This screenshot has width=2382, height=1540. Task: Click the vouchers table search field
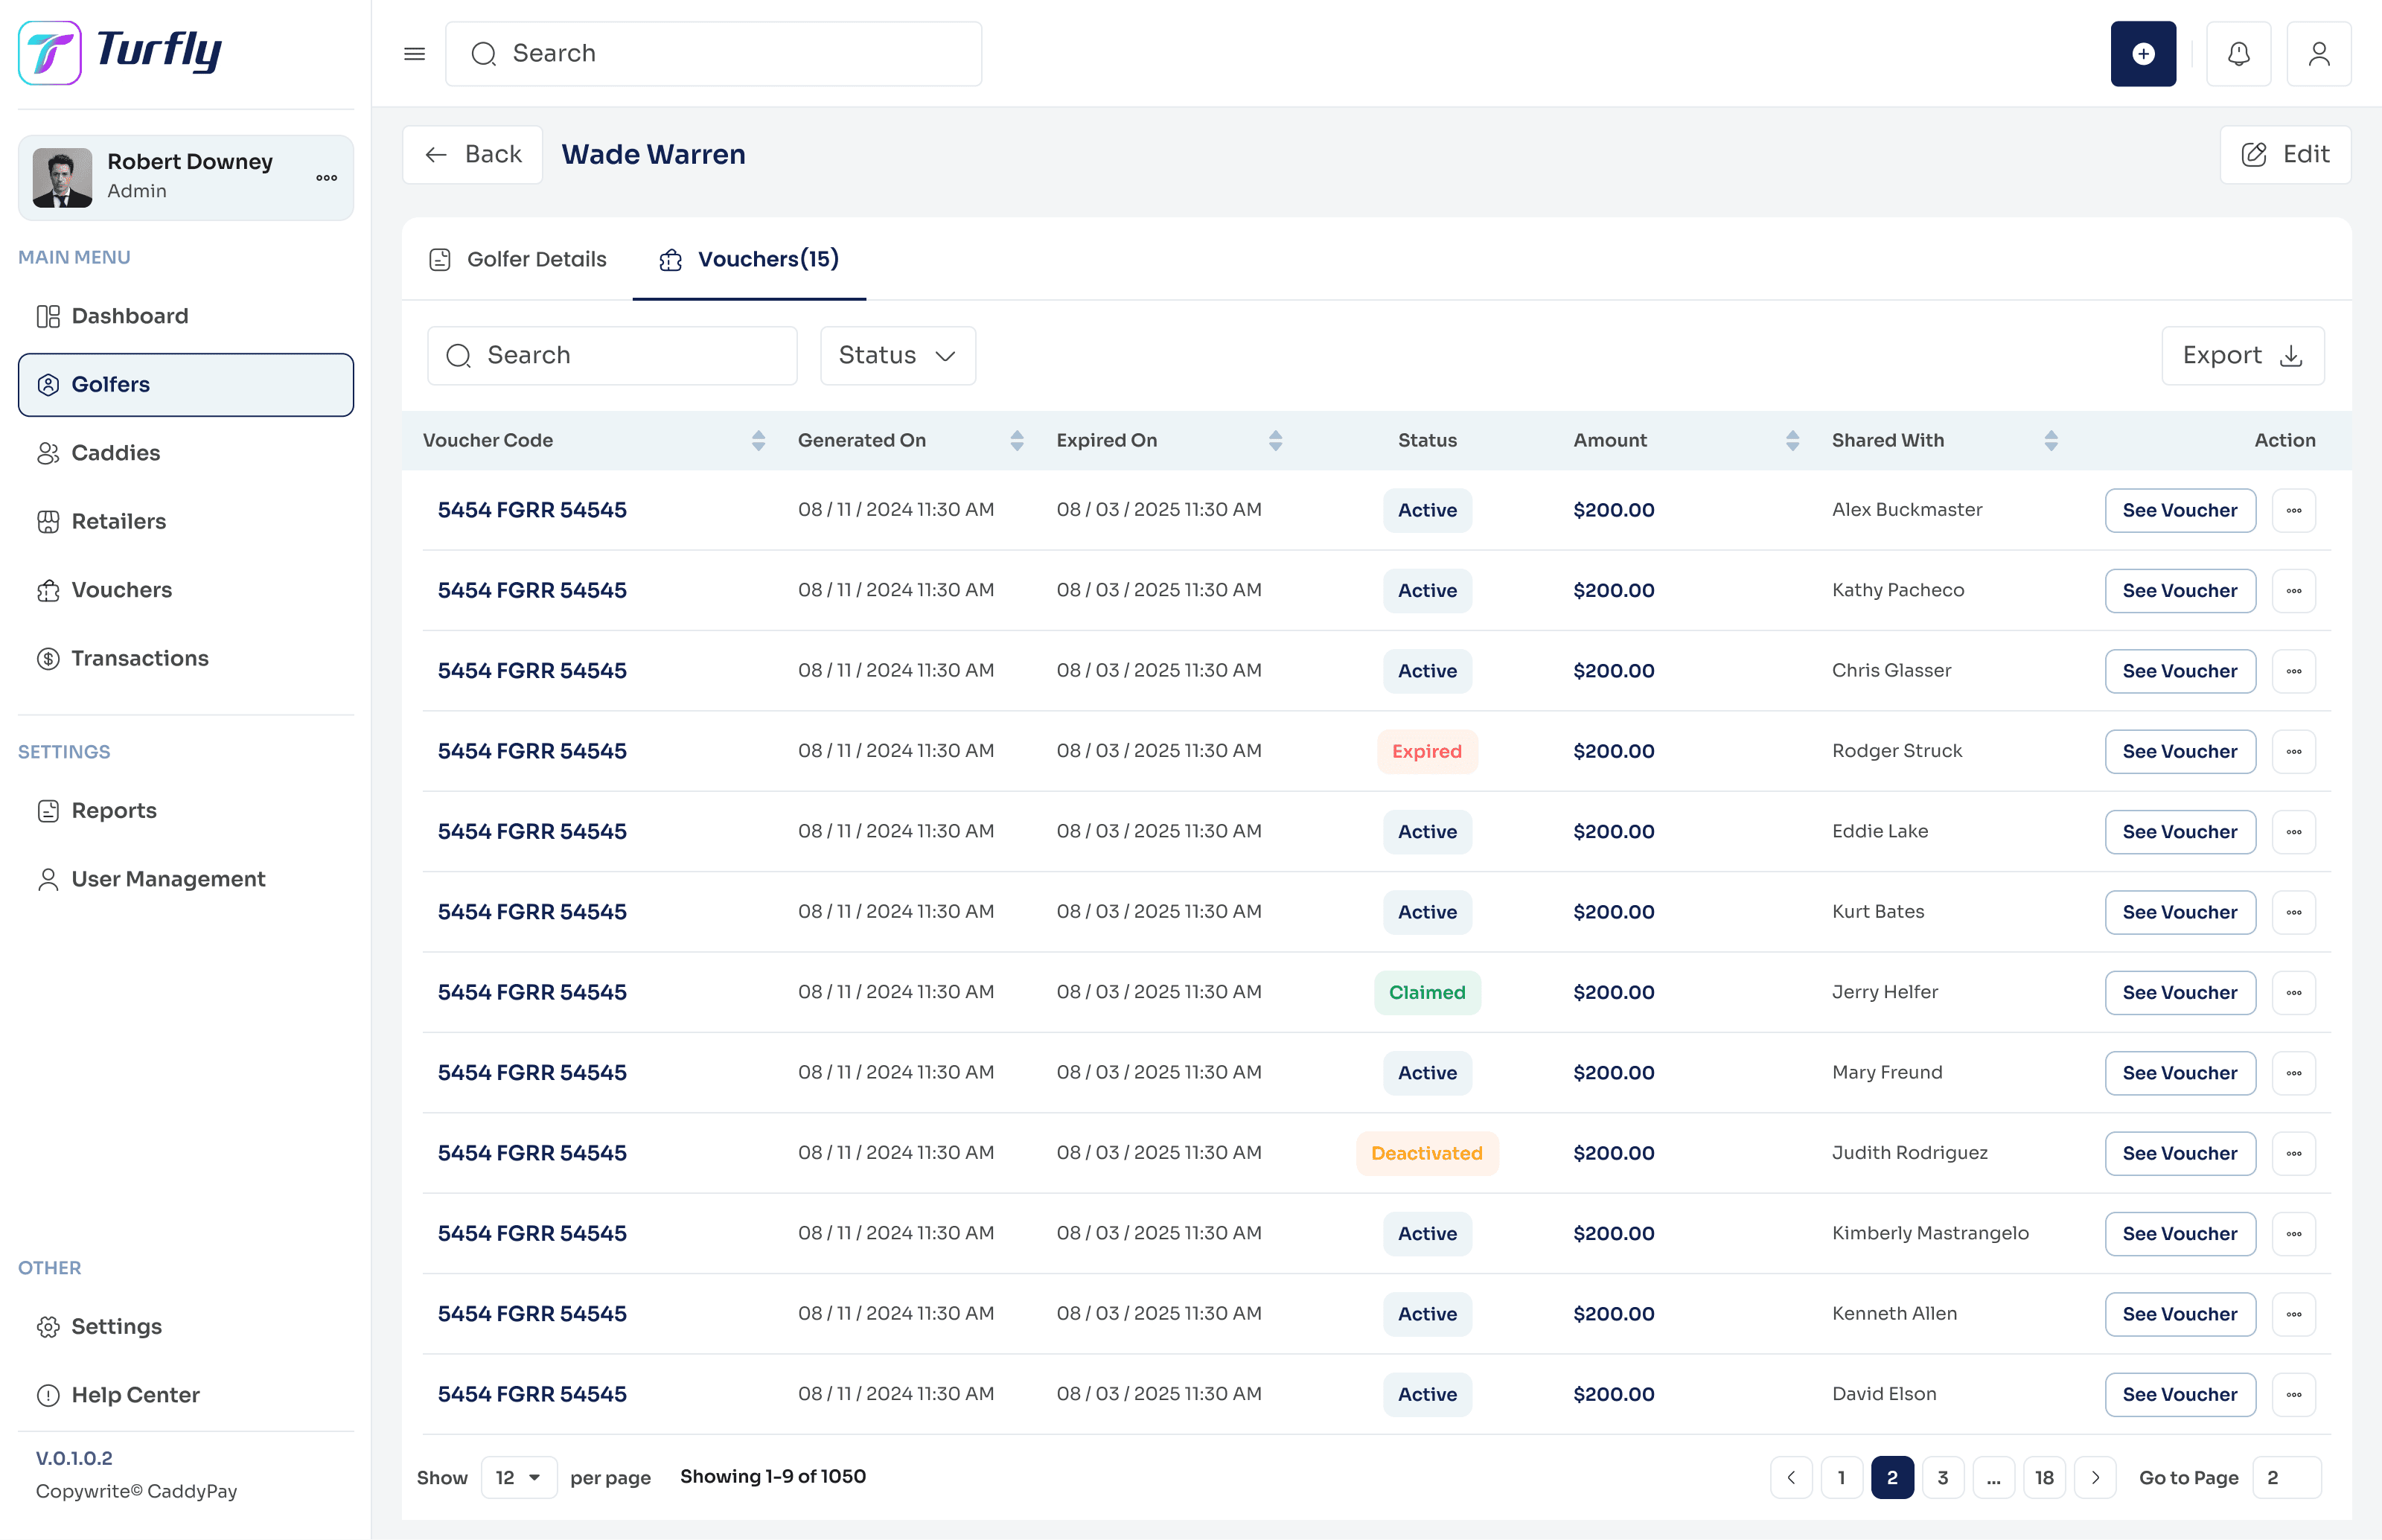612,355
